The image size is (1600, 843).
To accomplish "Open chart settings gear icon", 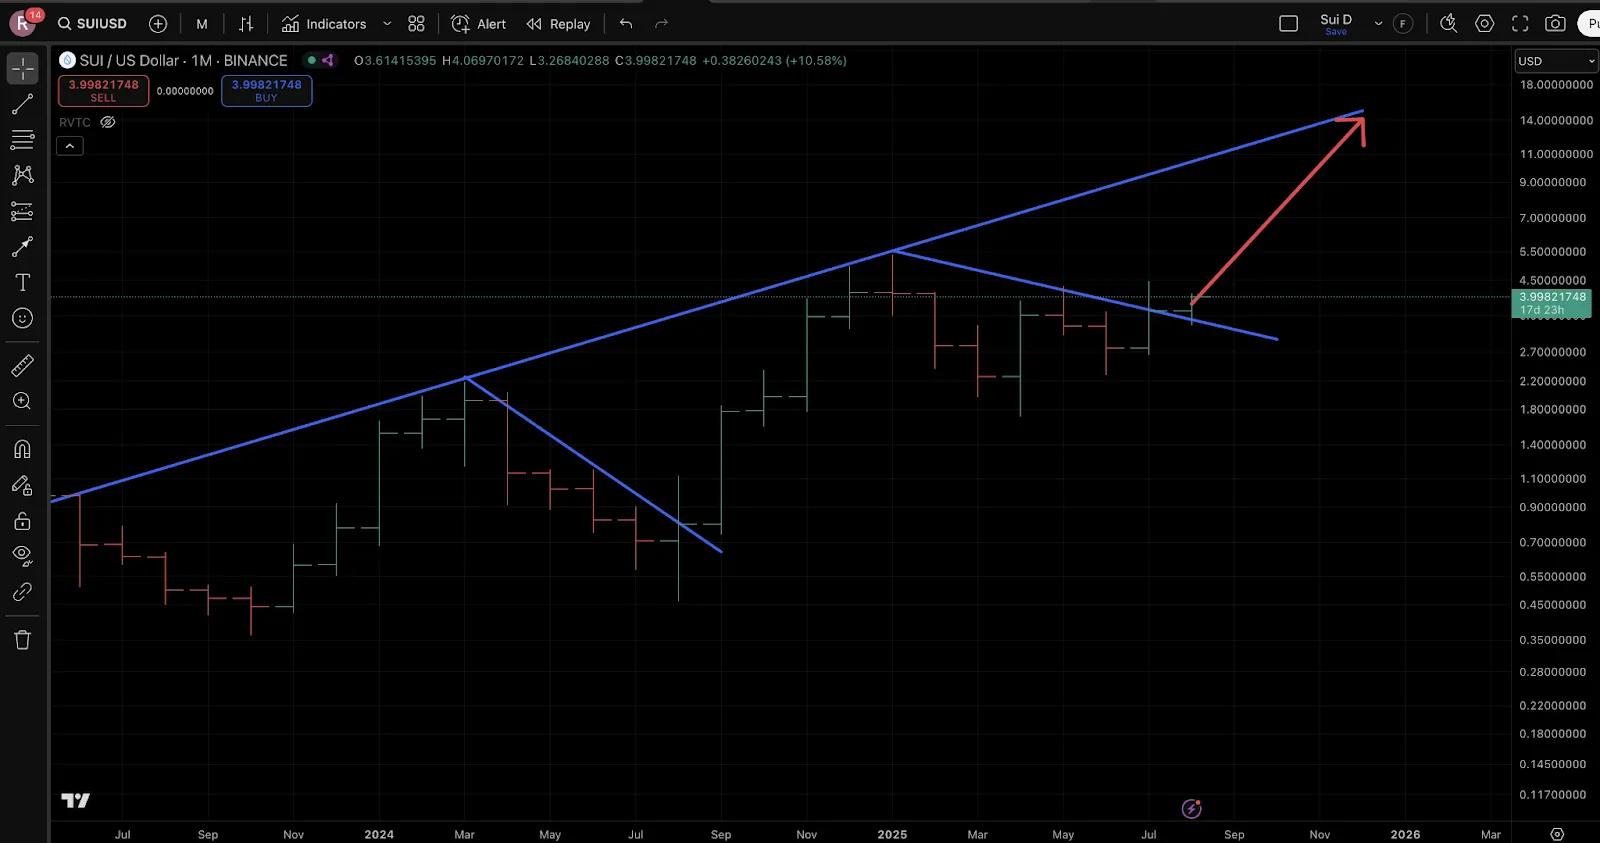I will [x=1485, y=24].
